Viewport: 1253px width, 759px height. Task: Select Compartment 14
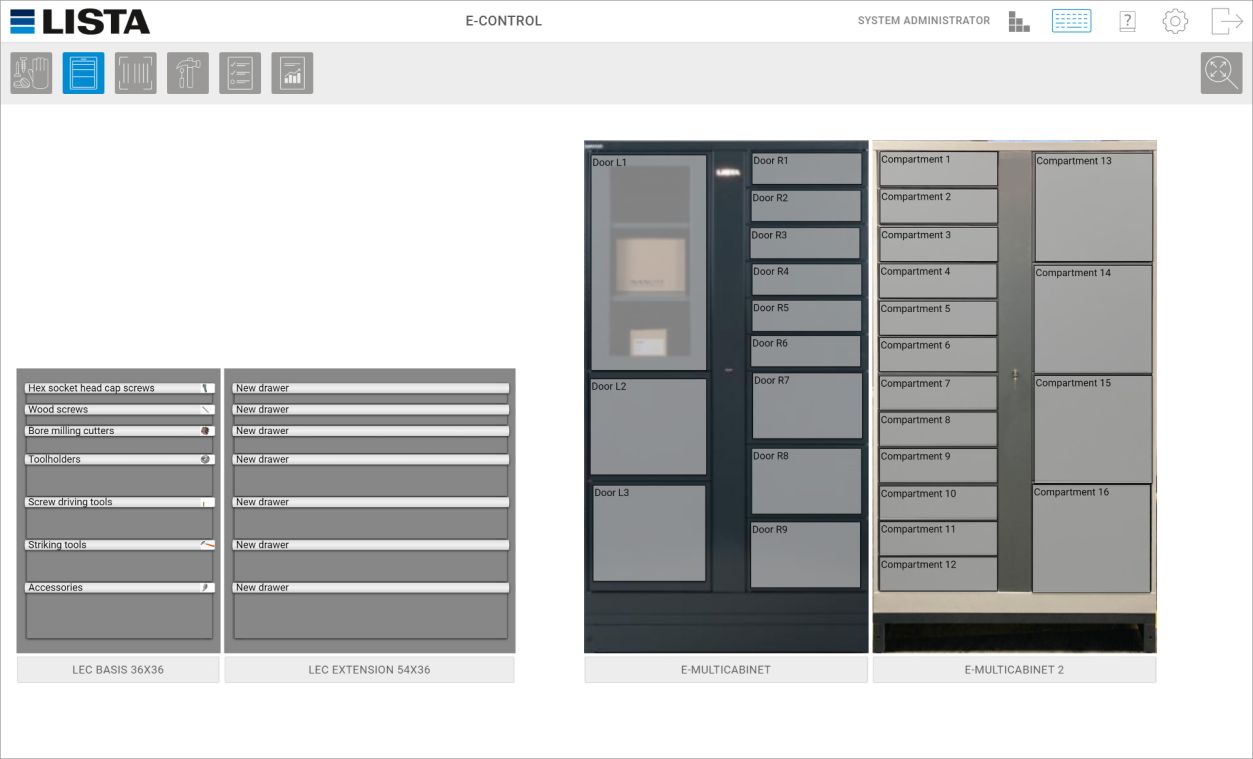tap(1092, 318)
